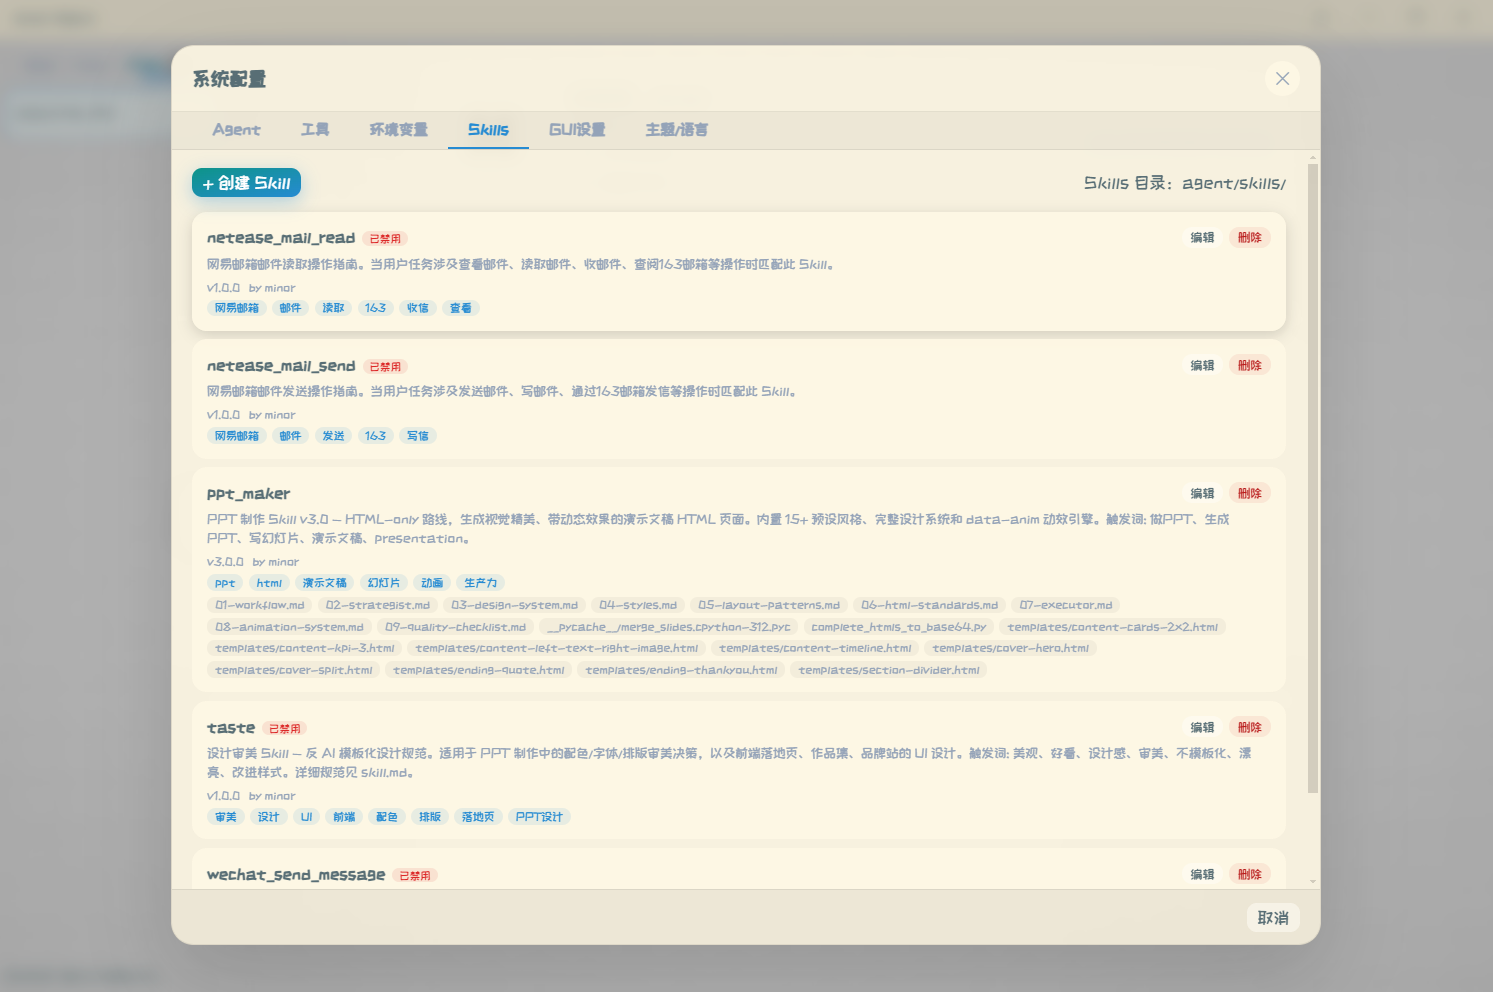
Task: Click the 创建 Skill button
Action: click(x=246, y=183)
